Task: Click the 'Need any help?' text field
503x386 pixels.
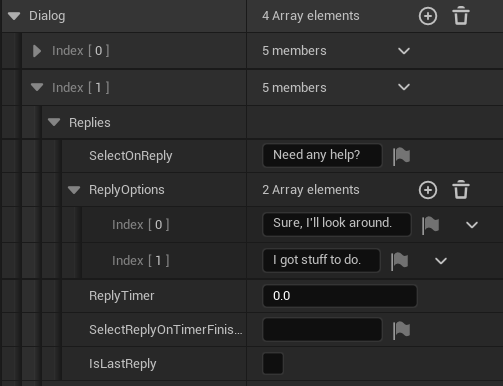Action: (322, 155)
